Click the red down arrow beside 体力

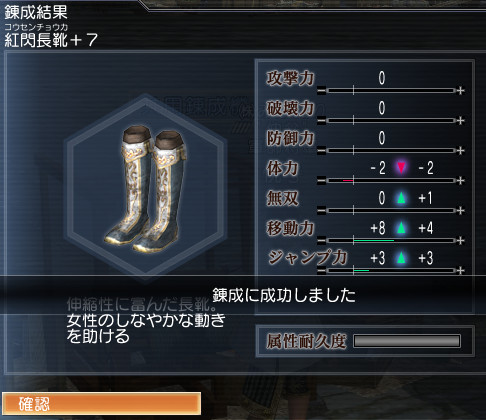[401, 167]
